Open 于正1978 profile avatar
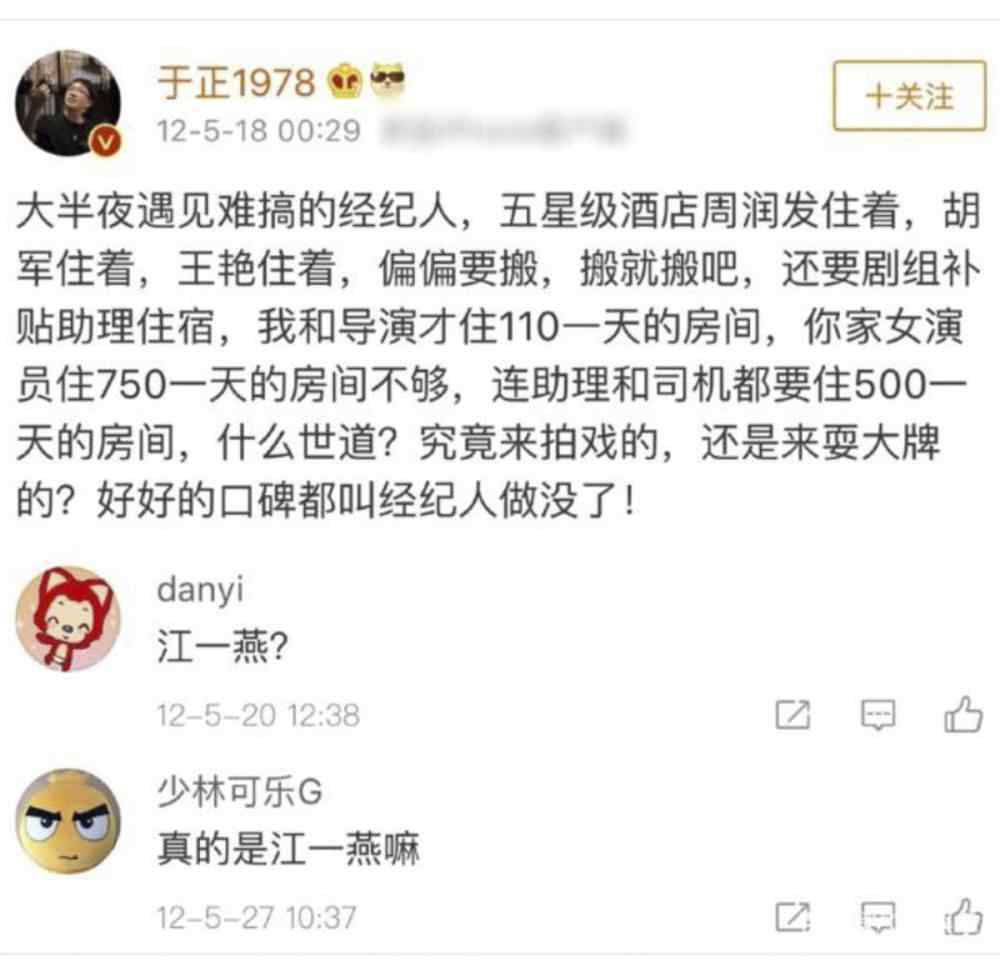 point(68,103)
